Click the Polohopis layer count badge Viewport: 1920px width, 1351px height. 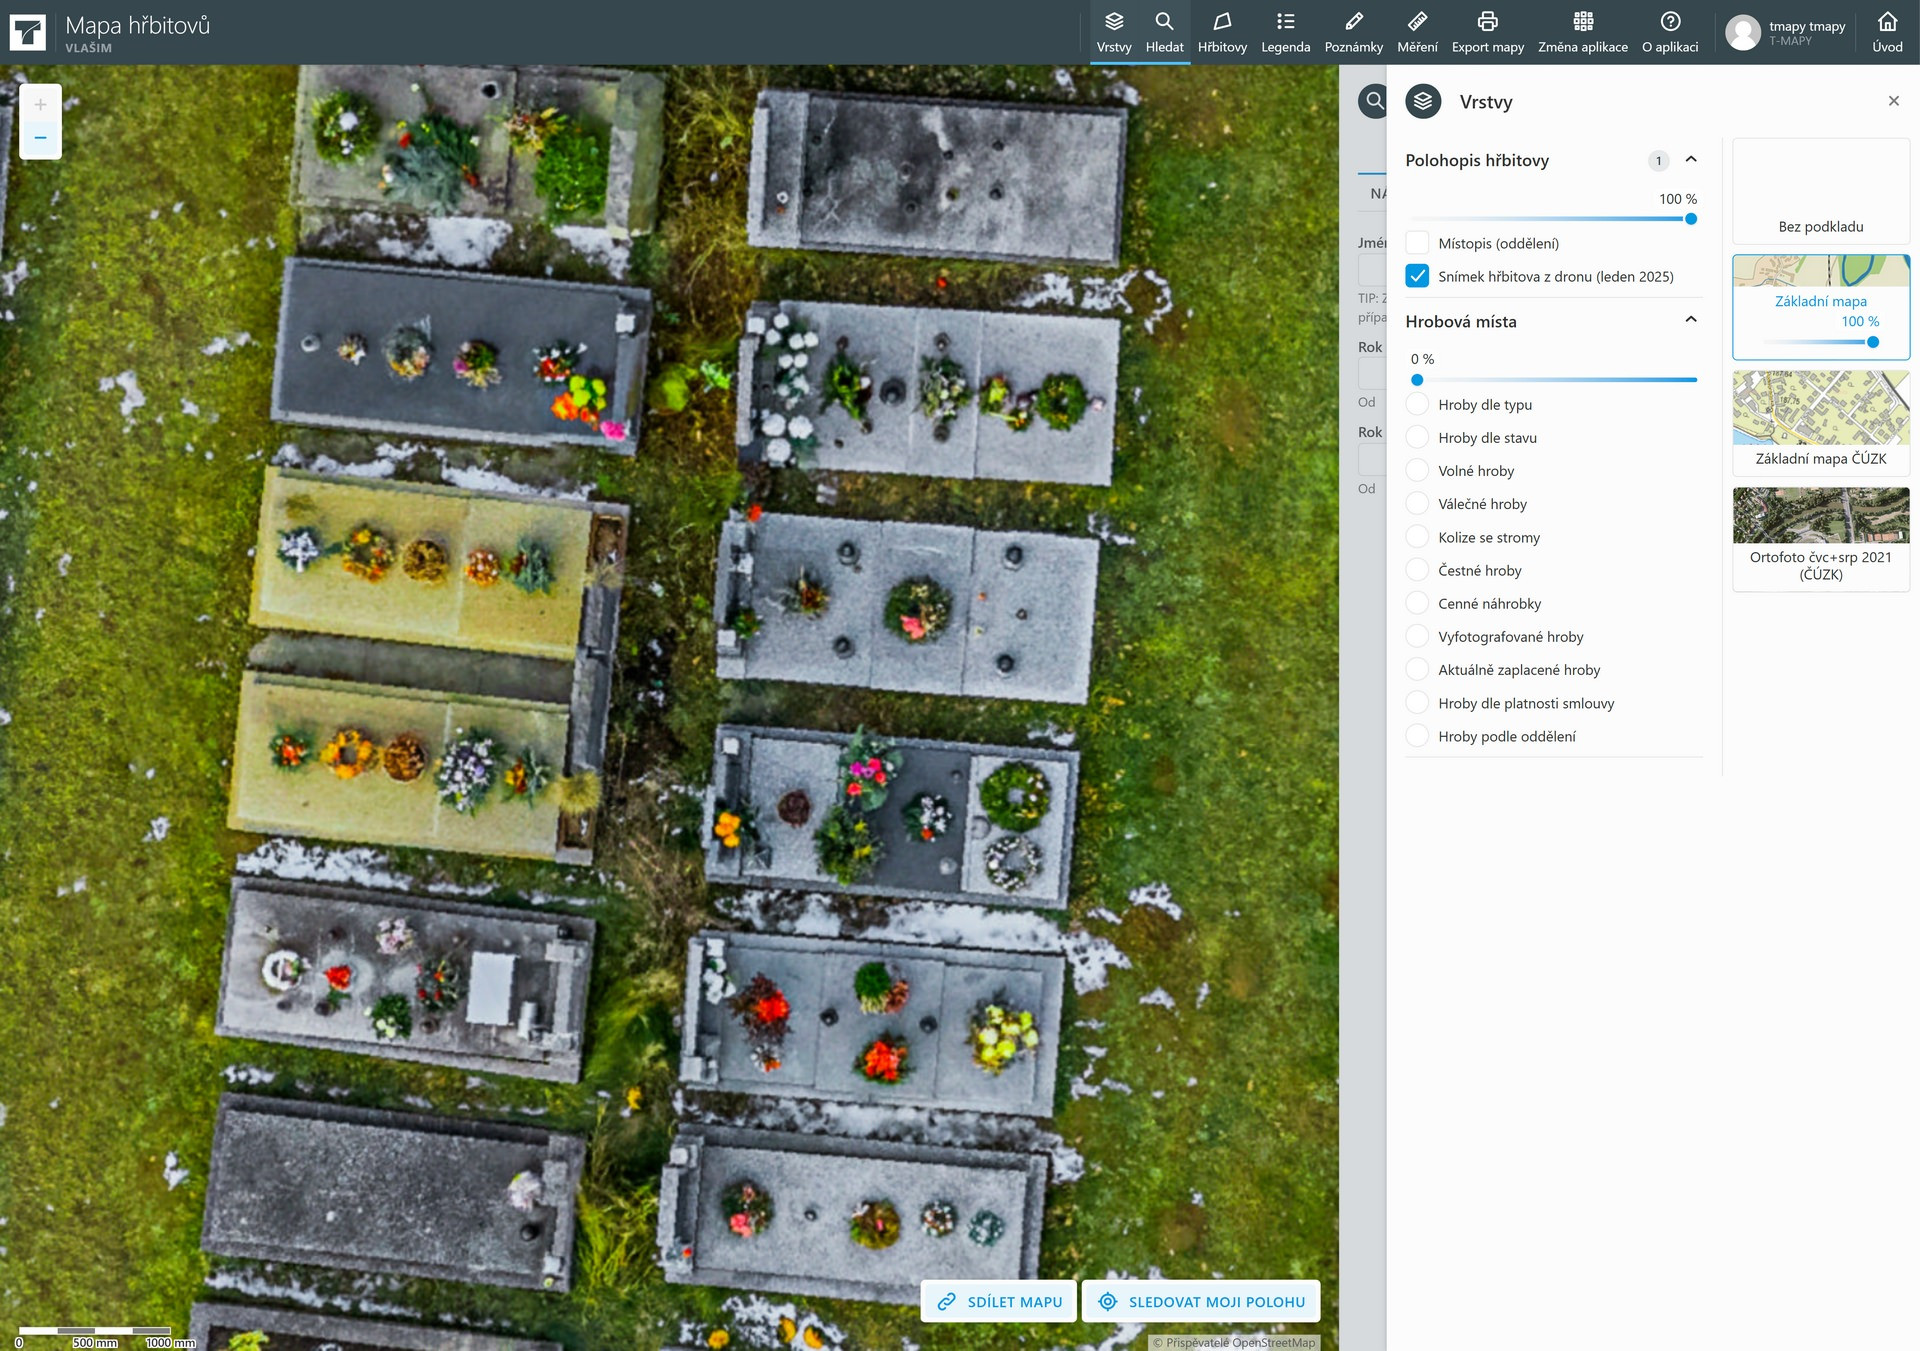click(x=1658, y=160)
